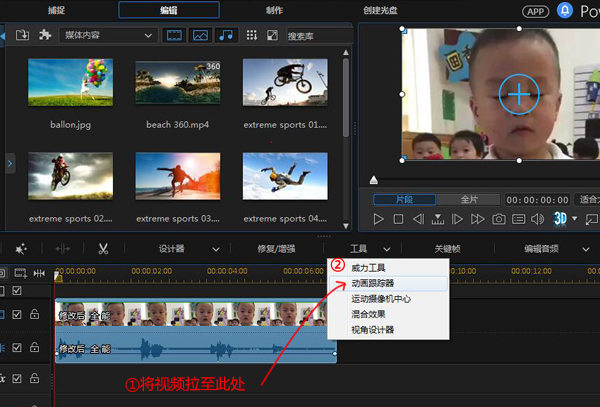The image size is (600, 407).
Task: Open the library grid view menu icon
Action: [251, 36]
